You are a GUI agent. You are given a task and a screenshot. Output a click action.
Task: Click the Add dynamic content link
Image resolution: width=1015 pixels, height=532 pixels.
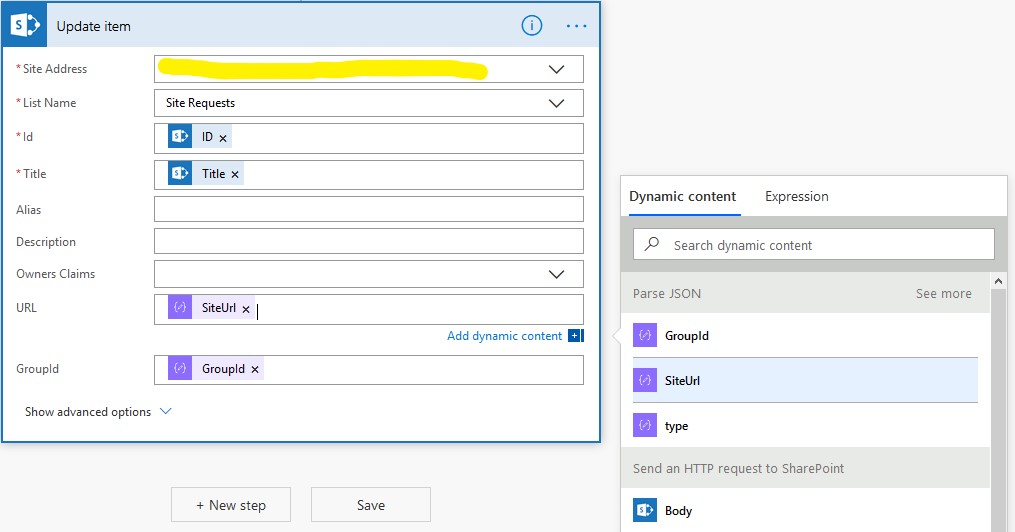[x=504, y=336]
